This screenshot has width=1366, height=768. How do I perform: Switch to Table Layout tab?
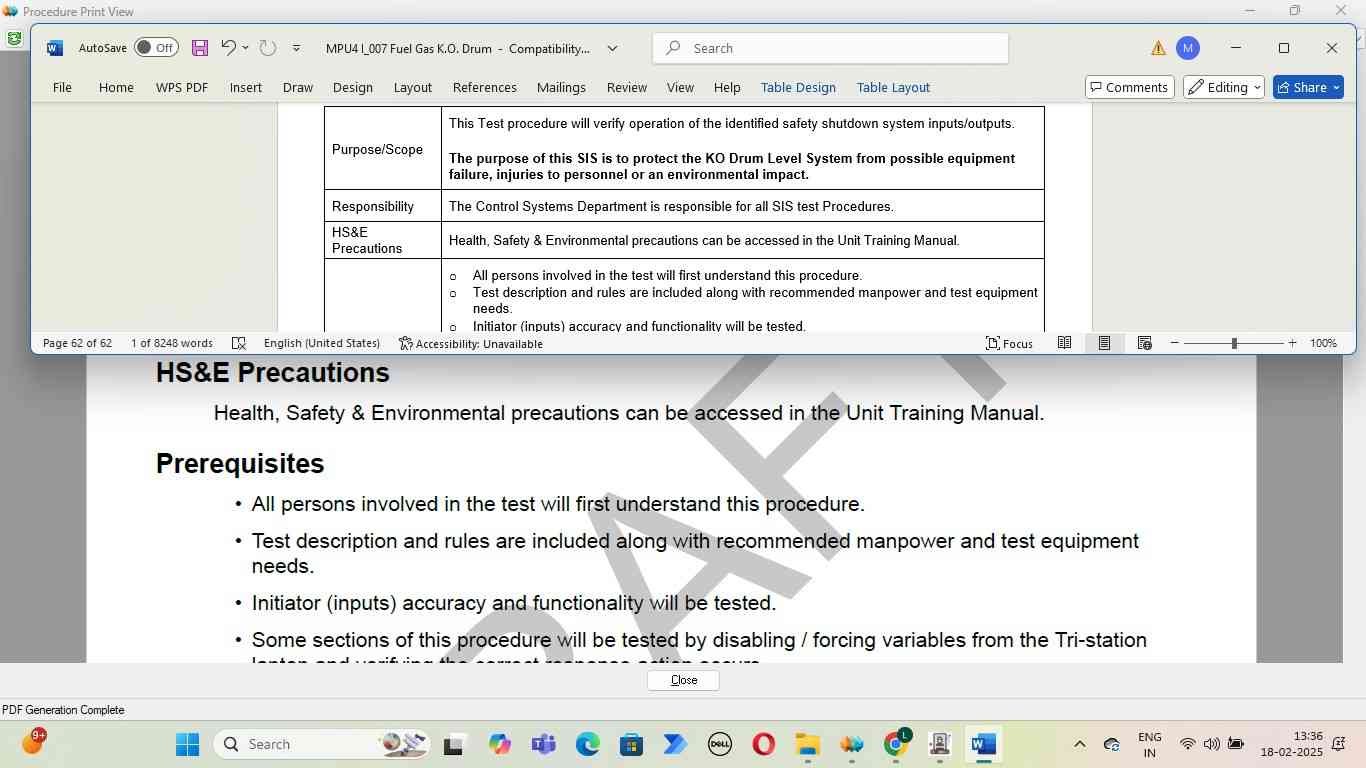click(893, 87)
